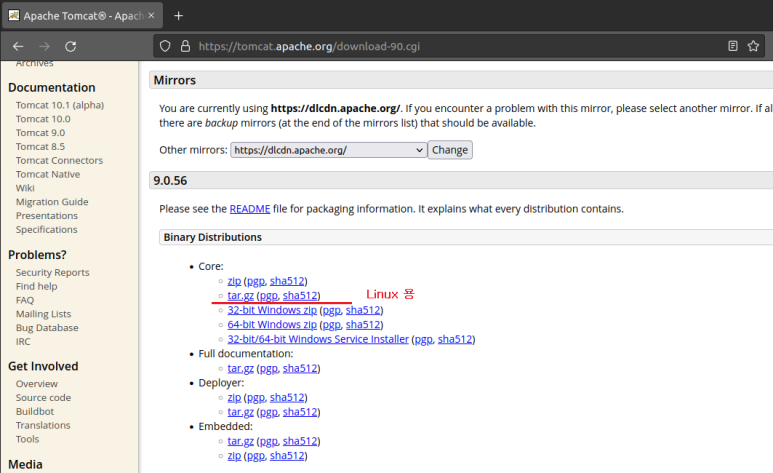This screenshot has width=773, height=473.
Task: Open sha512 for 64-bit Windows zip
Action: 363,325
